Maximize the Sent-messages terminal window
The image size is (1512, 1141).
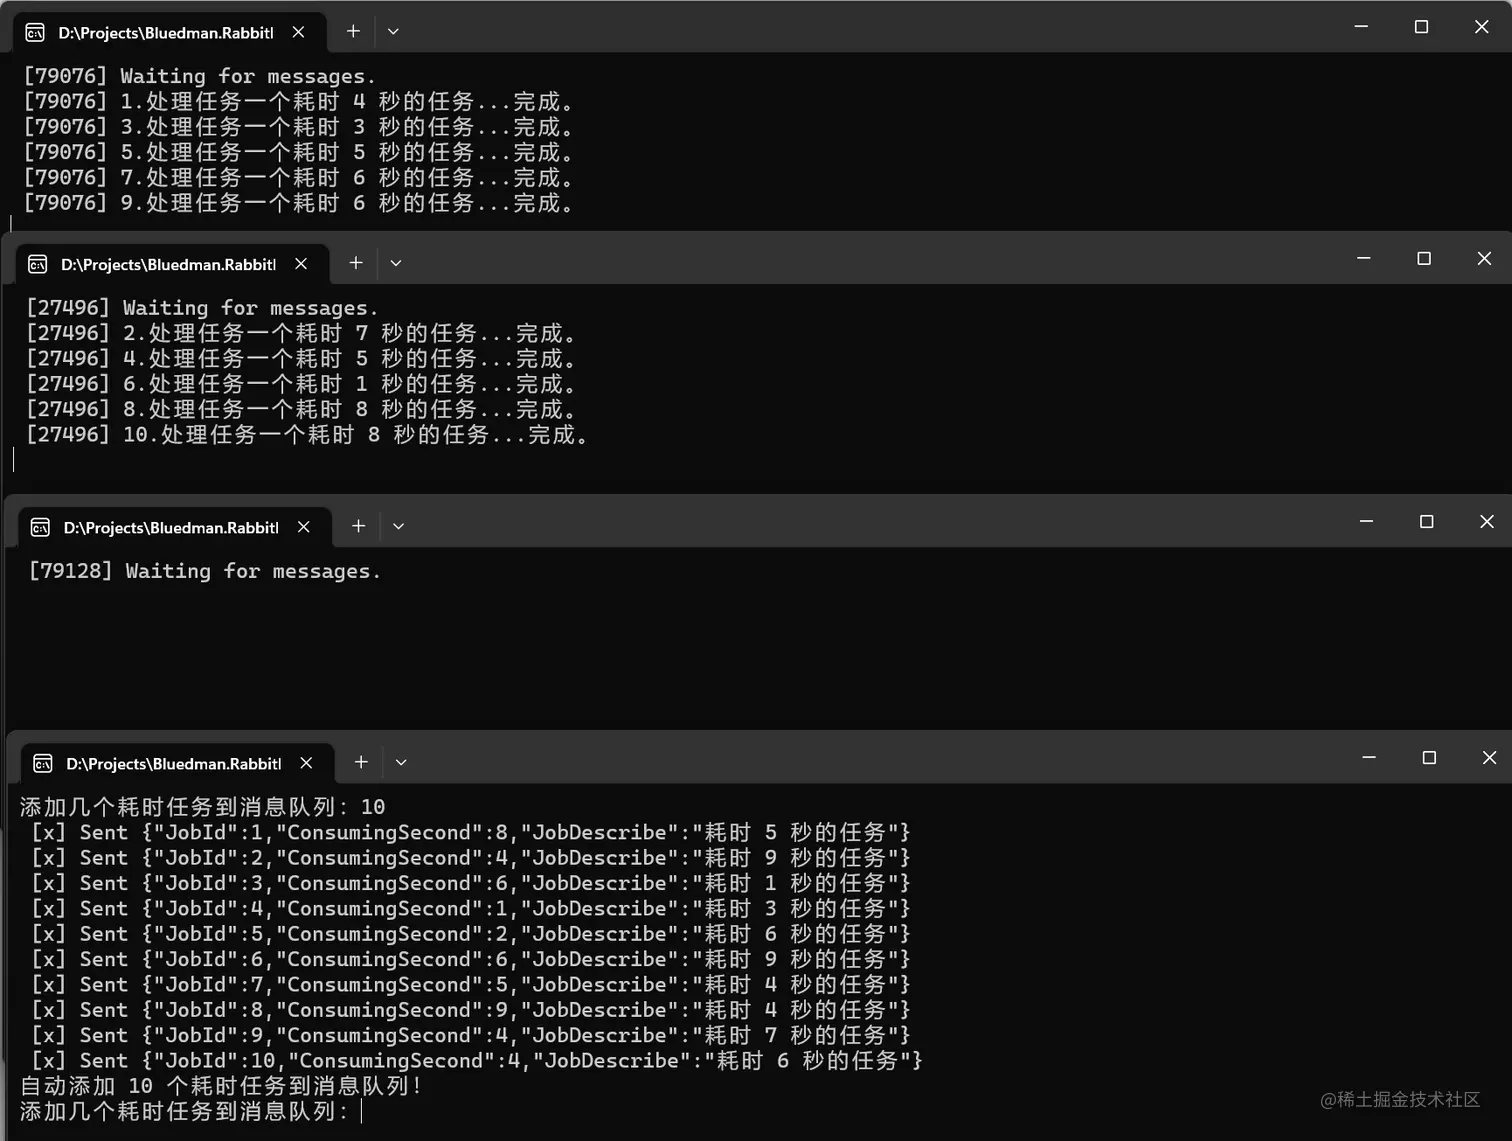1429,757
